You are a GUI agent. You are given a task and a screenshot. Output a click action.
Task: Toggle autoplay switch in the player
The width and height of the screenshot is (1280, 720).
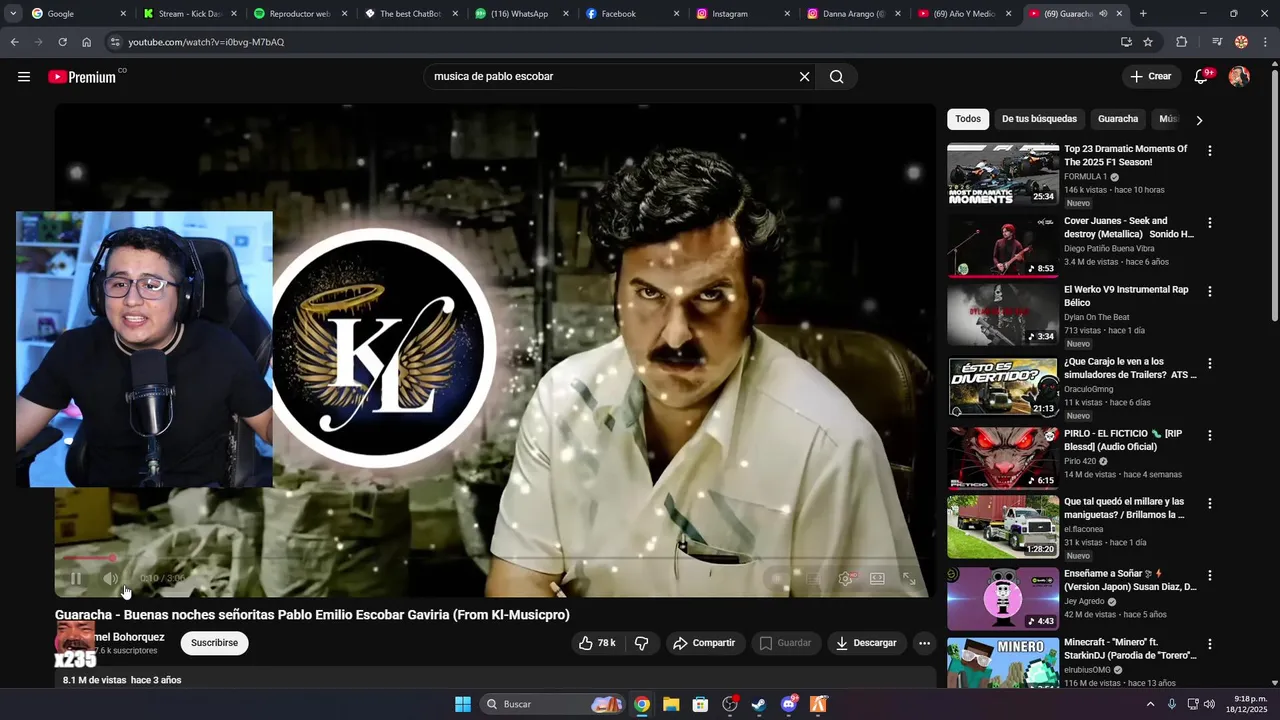pyautogui.click(x=777, y=578)
